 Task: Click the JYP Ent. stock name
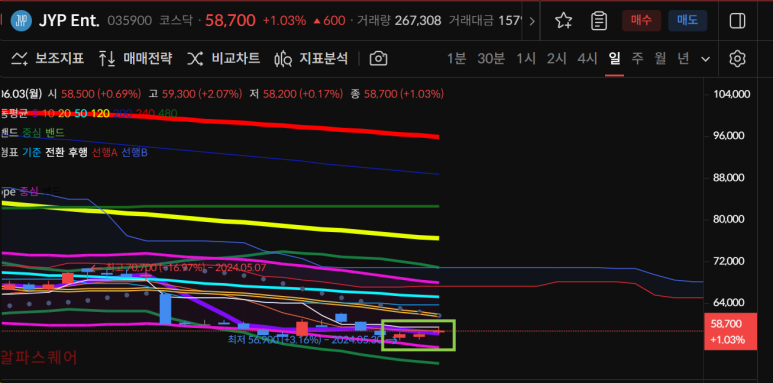point(69,21)
